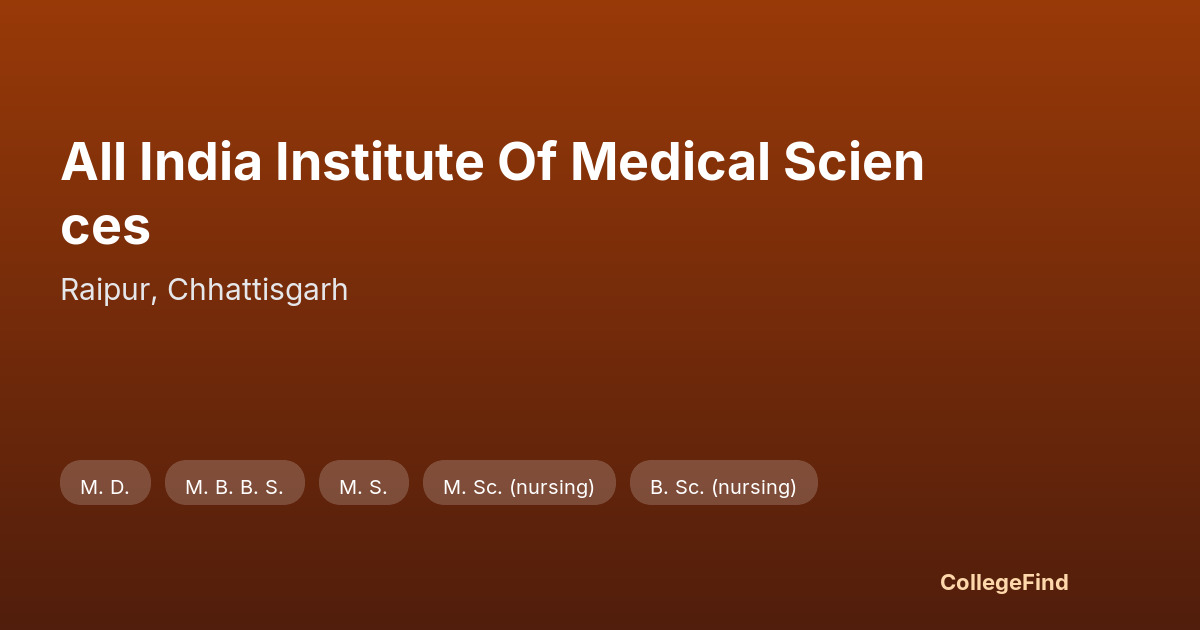The image size is (1200, 630).
Task: Click the M. D. course tag
Action: [x=105, y=483]
